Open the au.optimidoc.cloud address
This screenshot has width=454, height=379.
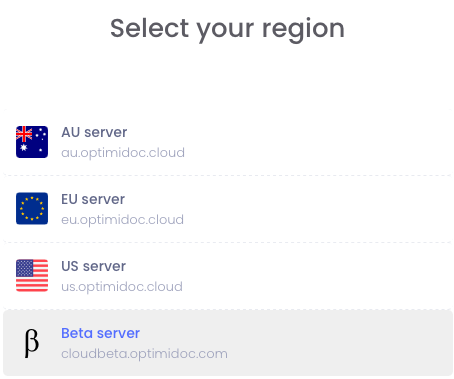tap(123, 153)
